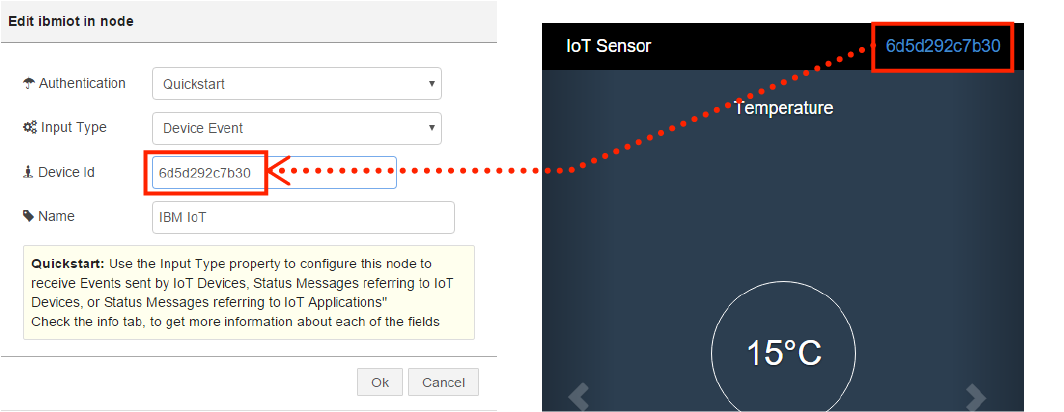Click the Quickstart help text box
The height and width of the screenshot is (412, 1064).
(x=248, y=293)
